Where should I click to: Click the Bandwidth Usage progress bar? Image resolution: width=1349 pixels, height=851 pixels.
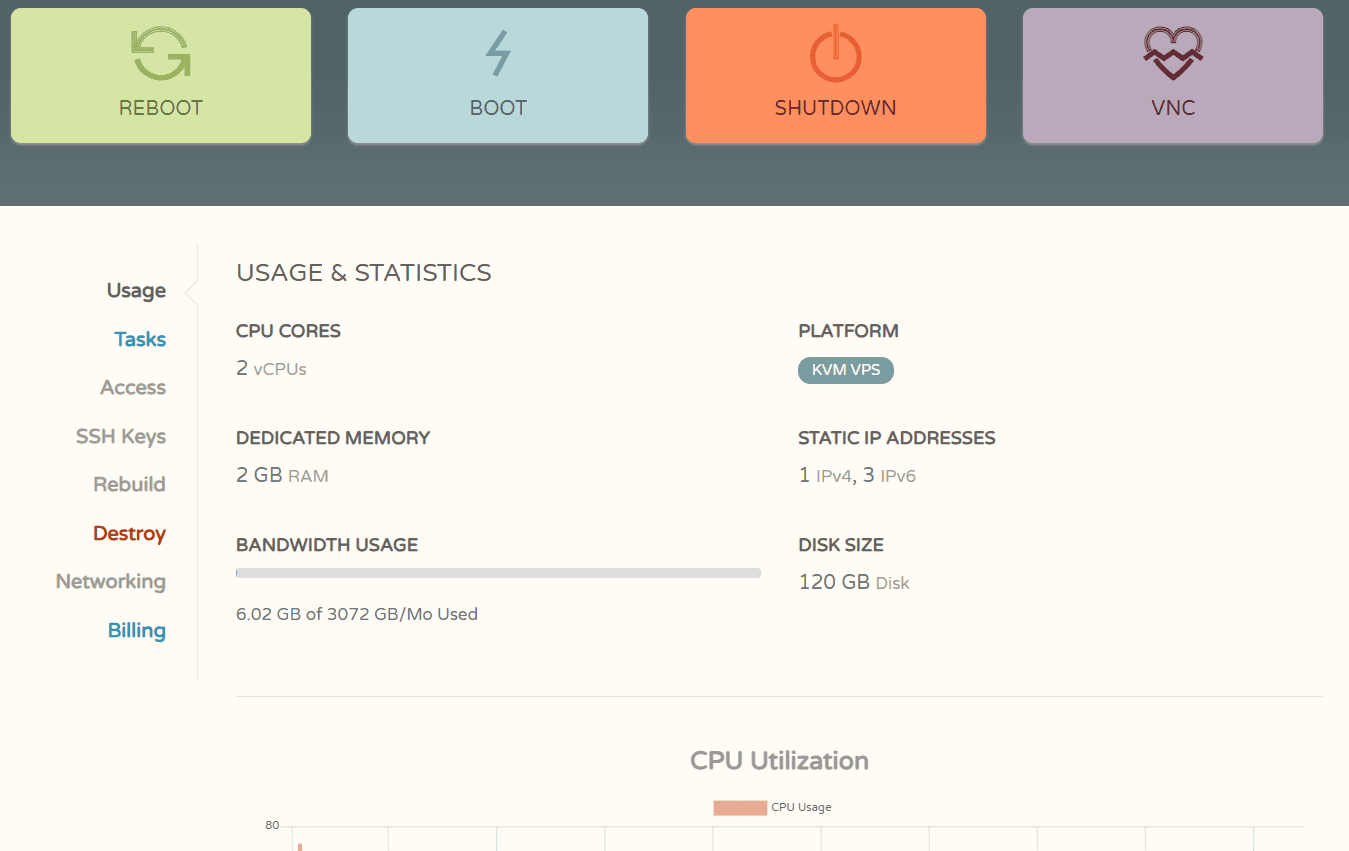coord(498,573)
